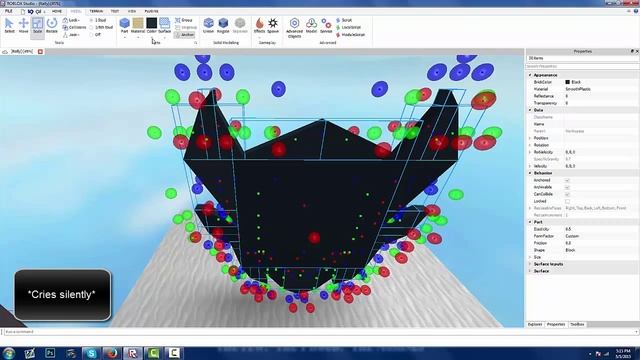Apply Union solid modeling
640x360 pixels.
(209, 25)
